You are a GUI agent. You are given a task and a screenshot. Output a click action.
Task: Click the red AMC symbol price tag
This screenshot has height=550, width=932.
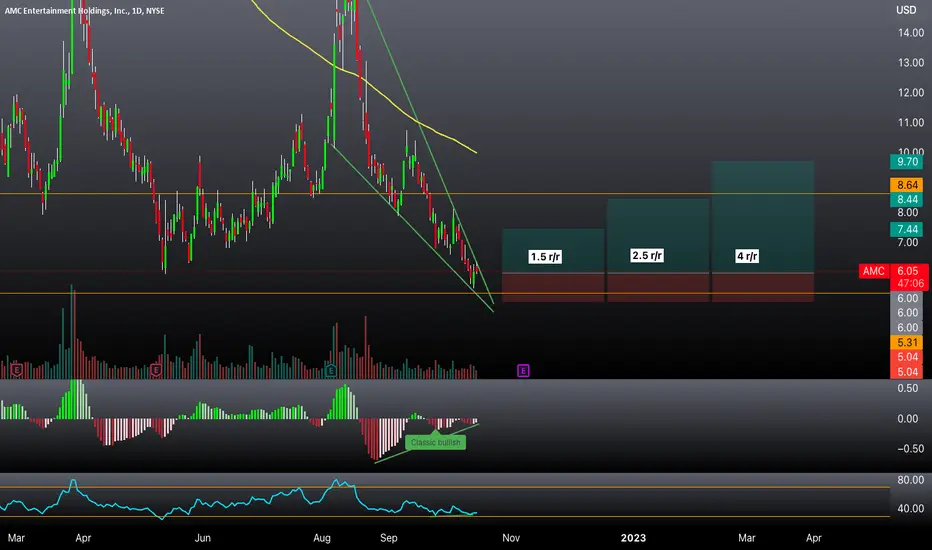tap(874, 271)
